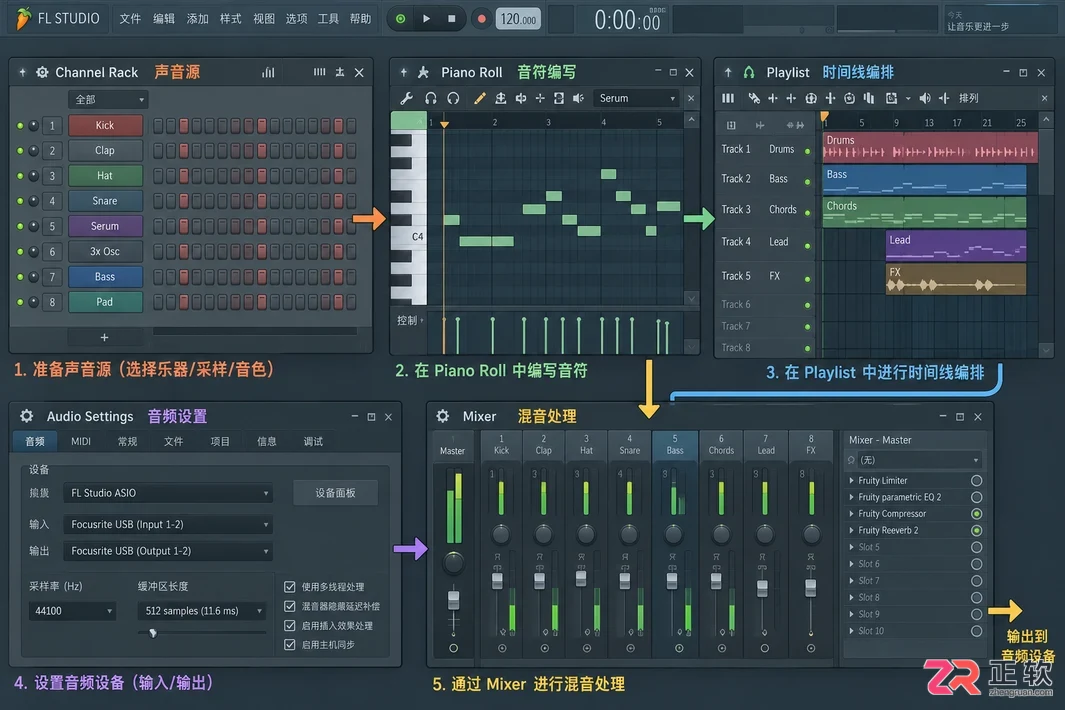This screenshot has height=710, width=1065.
Task: Open the 工具 menu
Action: 328,19
